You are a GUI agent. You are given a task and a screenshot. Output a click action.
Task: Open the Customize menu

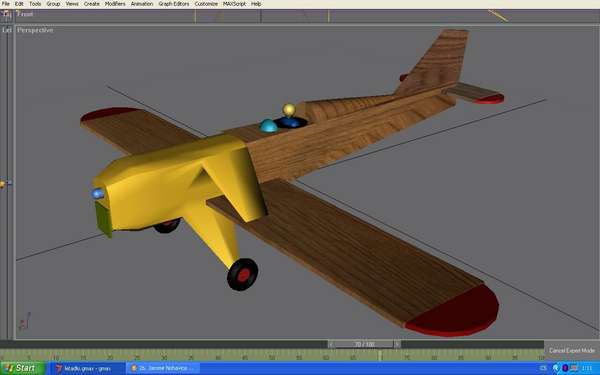tap(206, 4)
